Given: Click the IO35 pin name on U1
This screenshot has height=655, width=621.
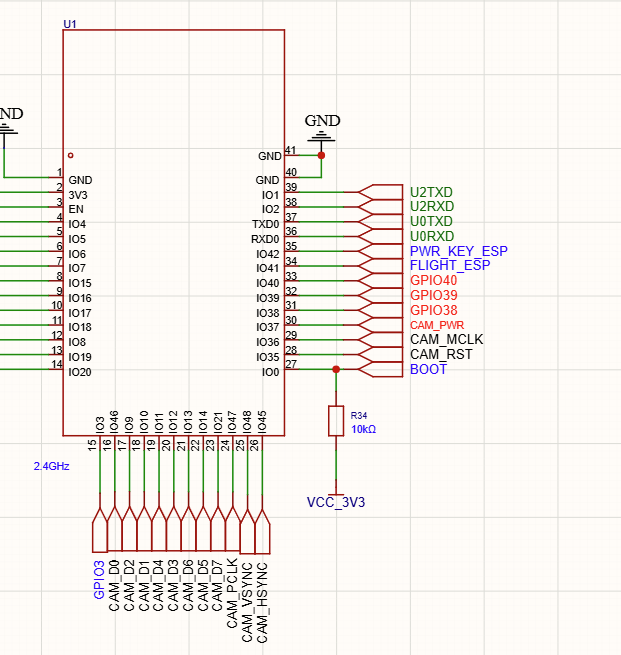Looking at the screenshot, I should [x=268, y=357].
